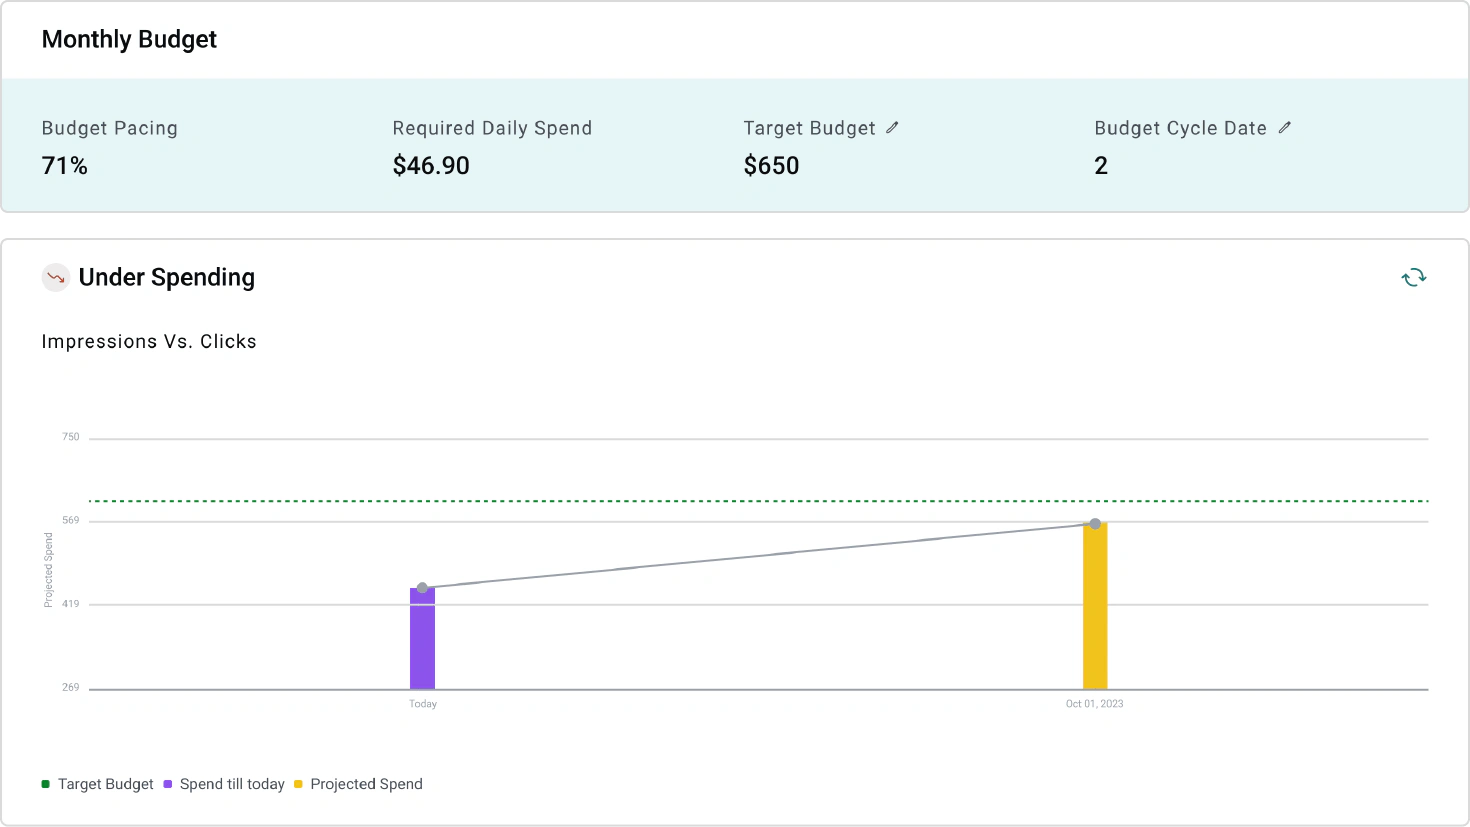Click the Projected Spend y-axis title
This screenshot has height=827, width=1470.
[48, 570]
